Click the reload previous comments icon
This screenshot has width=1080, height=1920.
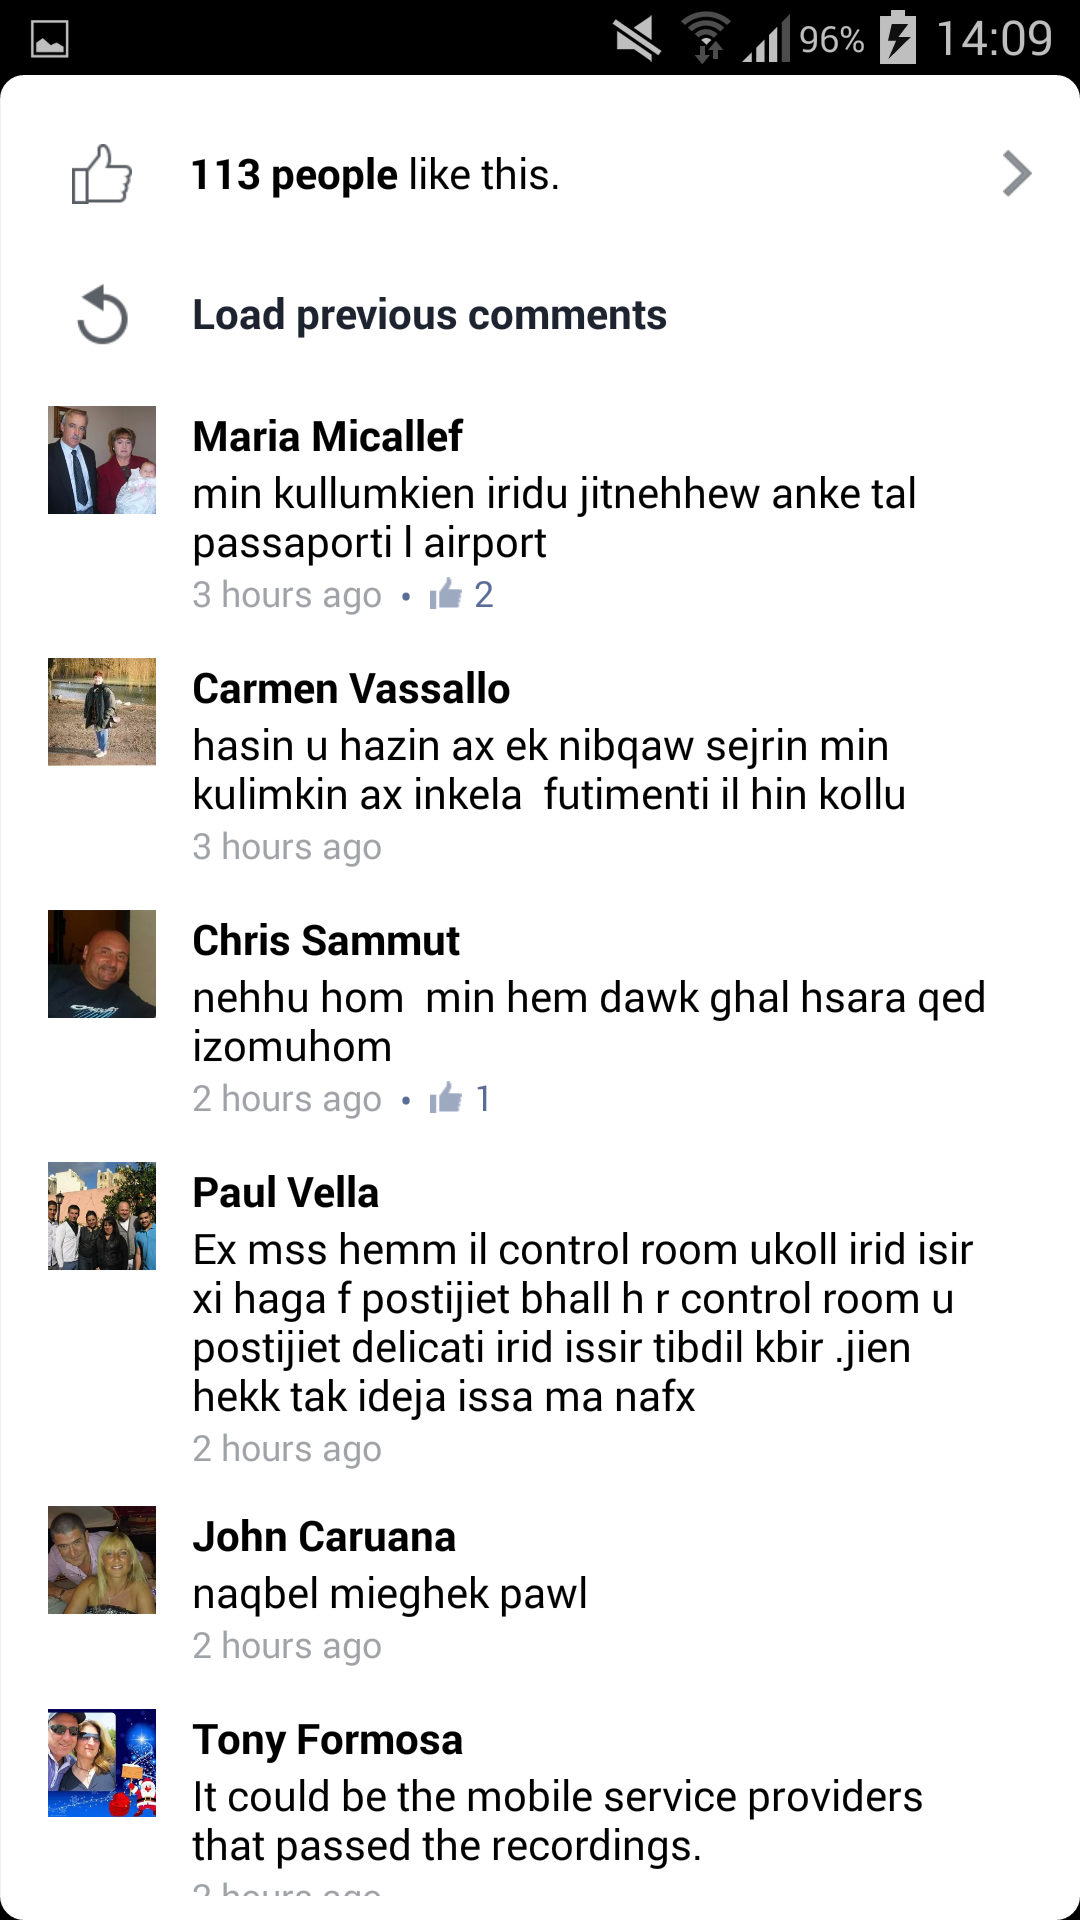[x=102, y=315]
